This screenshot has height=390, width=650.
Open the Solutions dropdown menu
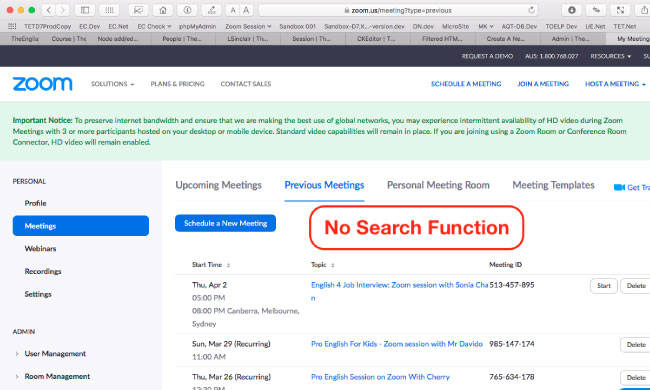[x=112, y=84]
